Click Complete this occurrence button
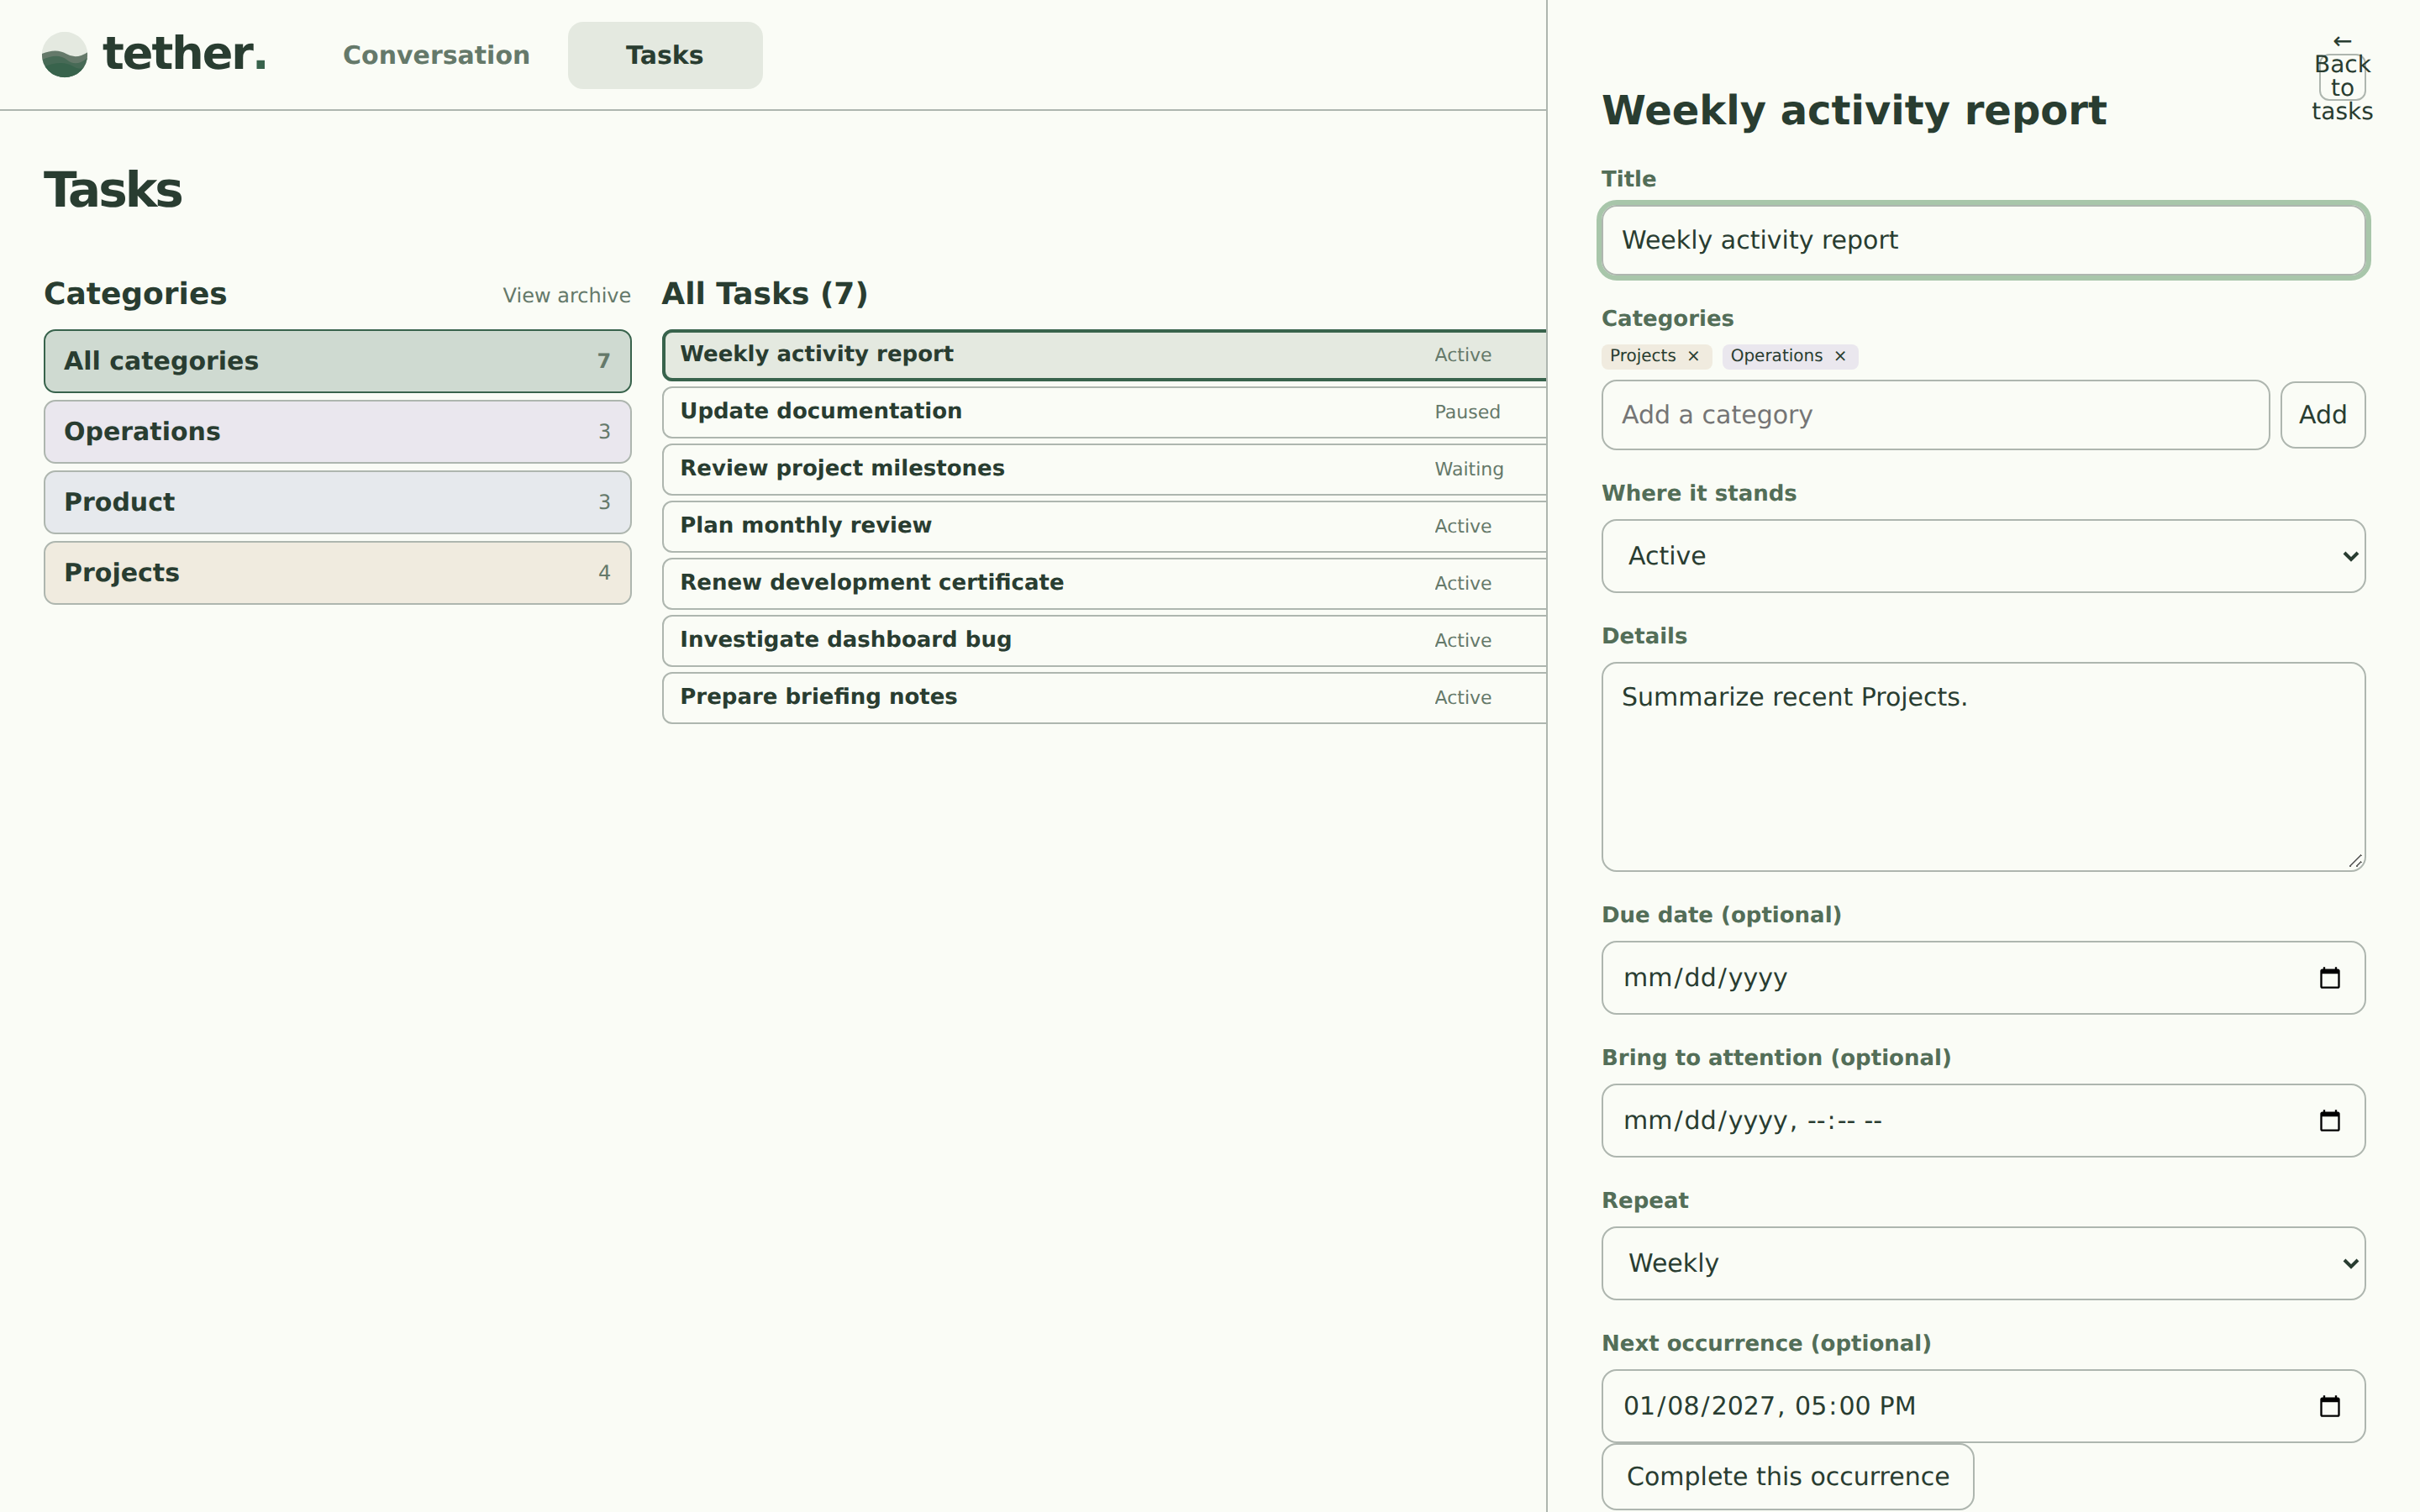The height and width of the screenshot is (1512, 2420). click(x=1787, y=1476)
